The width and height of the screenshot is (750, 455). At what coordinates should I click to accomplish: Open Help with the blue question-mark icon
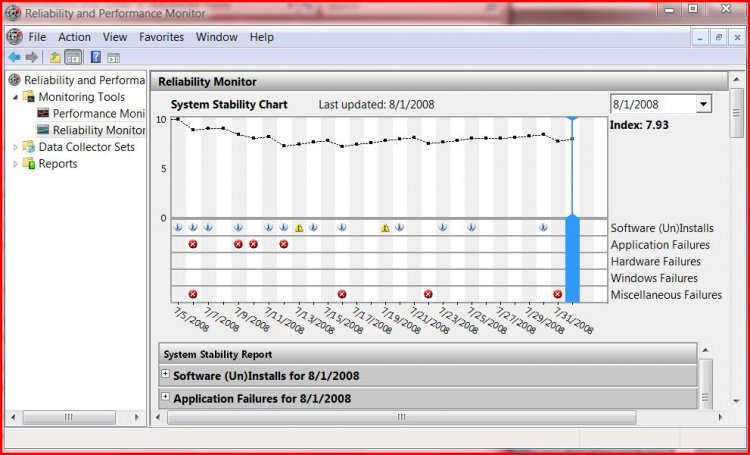96,57
